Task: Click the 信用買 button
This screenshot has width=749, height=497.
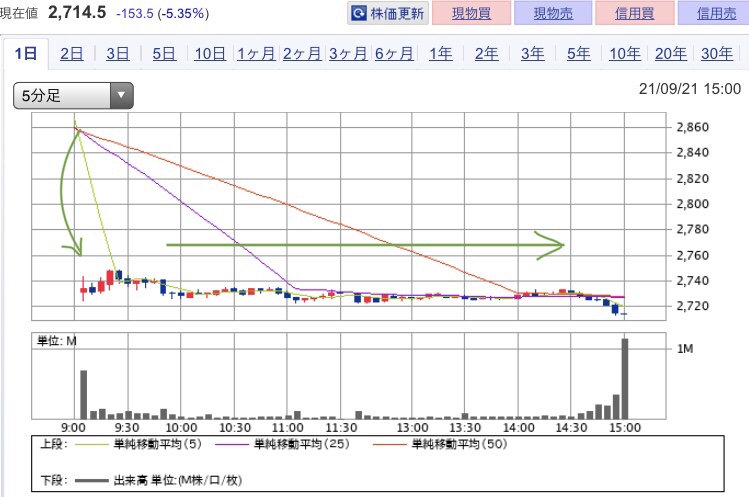Action: (x=635, y=13)
